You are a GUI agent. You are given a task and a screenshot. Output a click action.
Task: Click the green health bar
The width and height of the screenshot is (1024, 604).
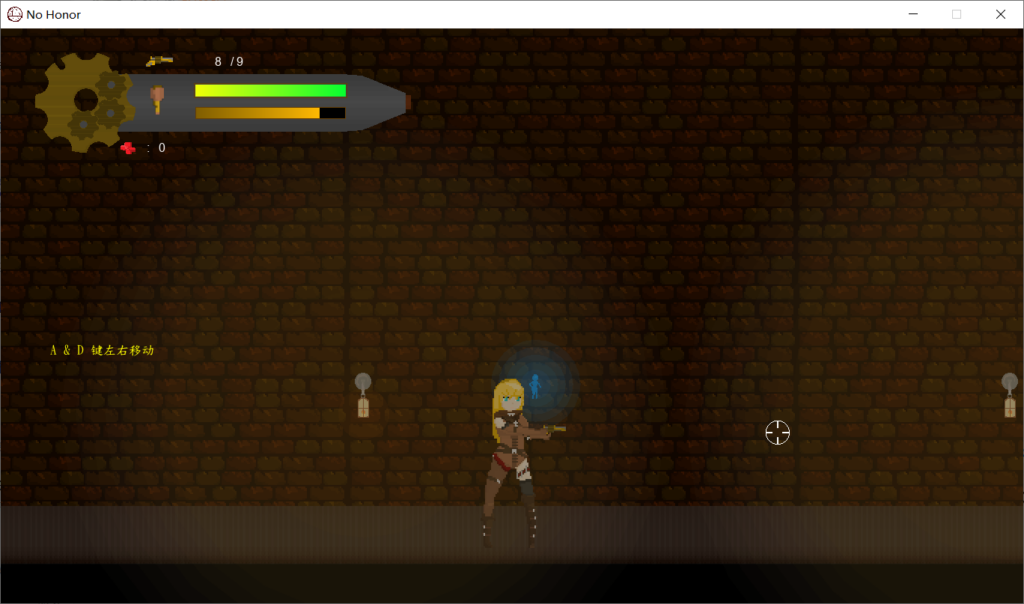[270, 90]
